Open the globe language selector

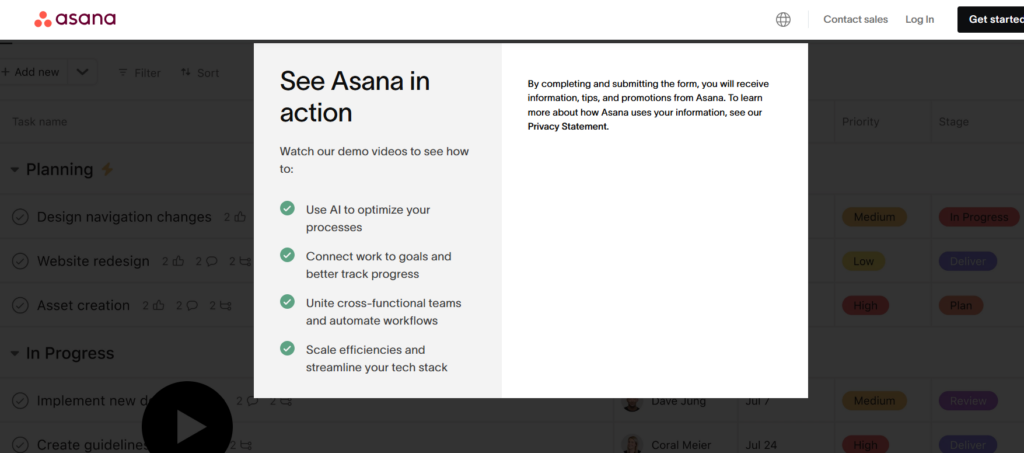click(x=783, y=19)
